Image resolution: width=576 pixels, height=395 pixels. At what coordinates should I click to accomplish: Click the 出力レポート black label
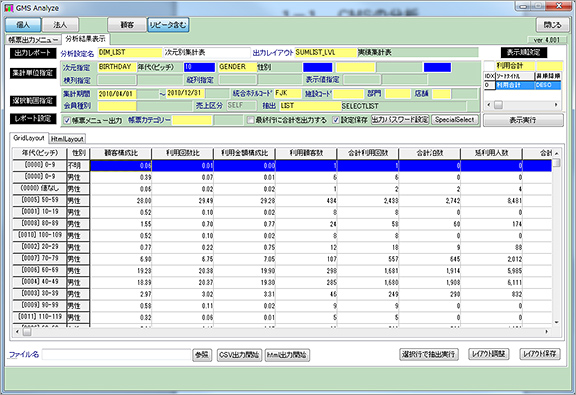point(33,53)
